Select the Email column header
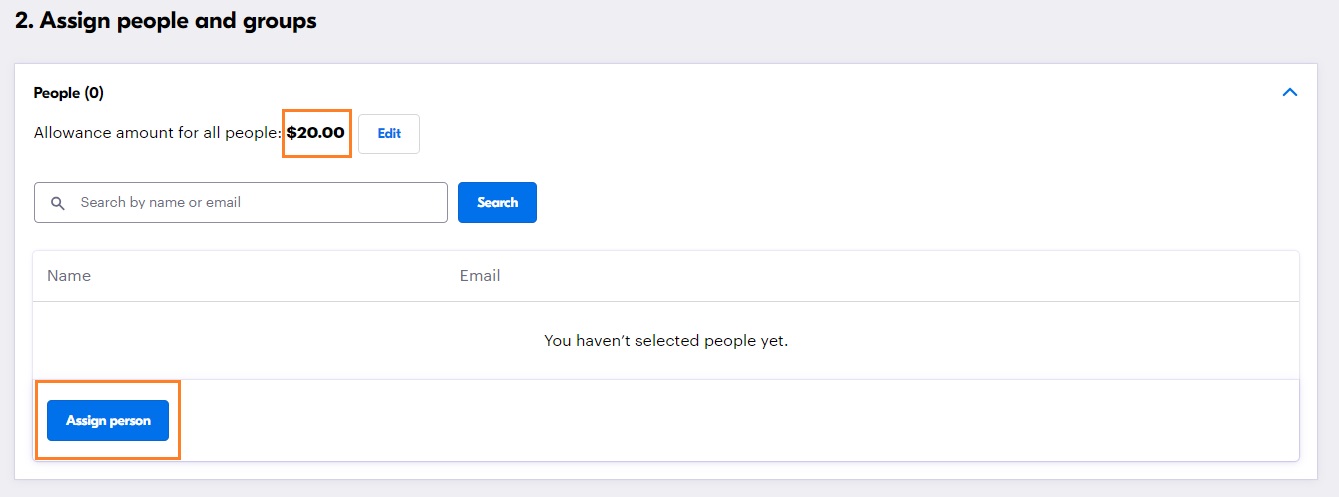Screen dimensions: 1339x497 [480, 276]
